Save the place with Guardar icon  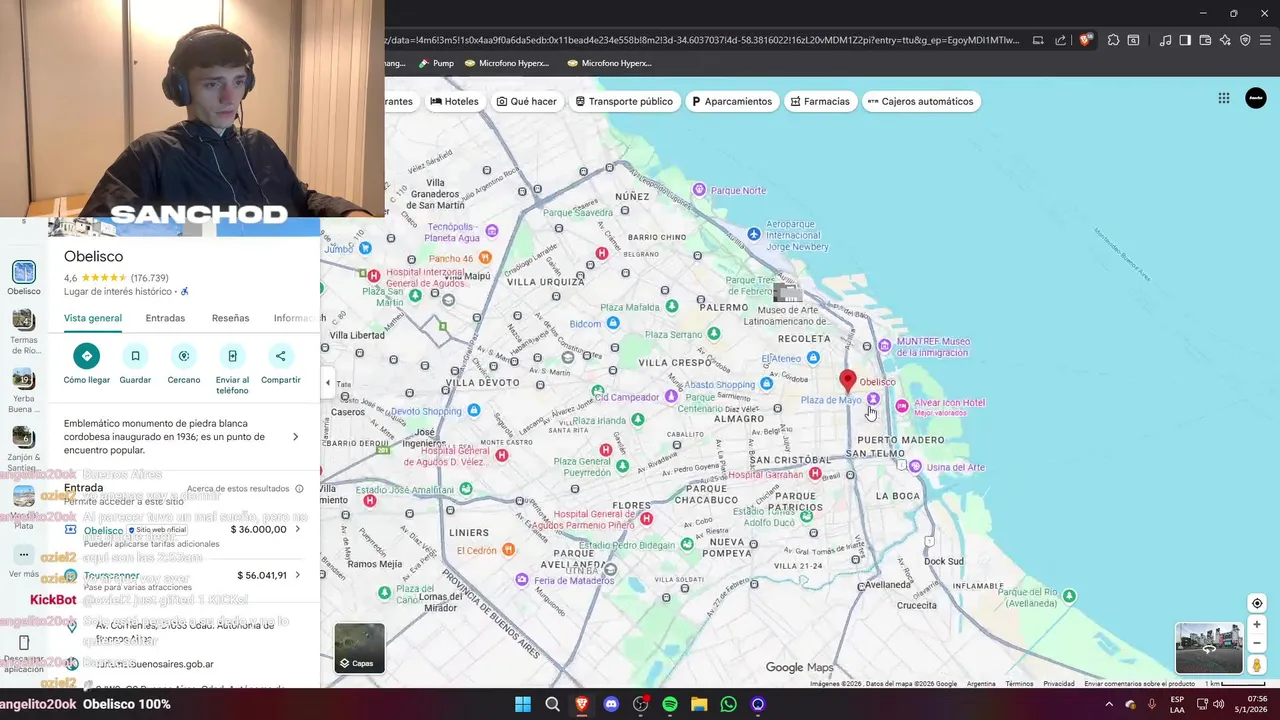coord(135,356)
